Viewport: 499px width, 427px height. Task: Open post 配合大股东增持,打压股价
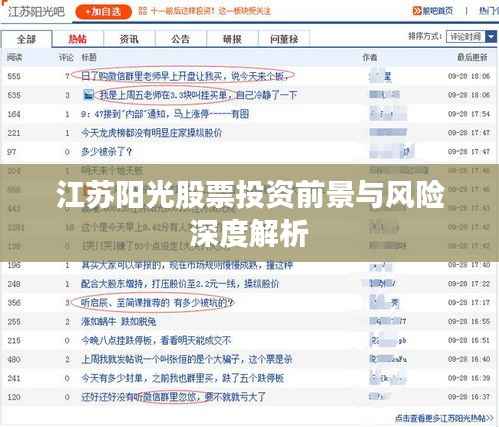[x=180, y=284]
